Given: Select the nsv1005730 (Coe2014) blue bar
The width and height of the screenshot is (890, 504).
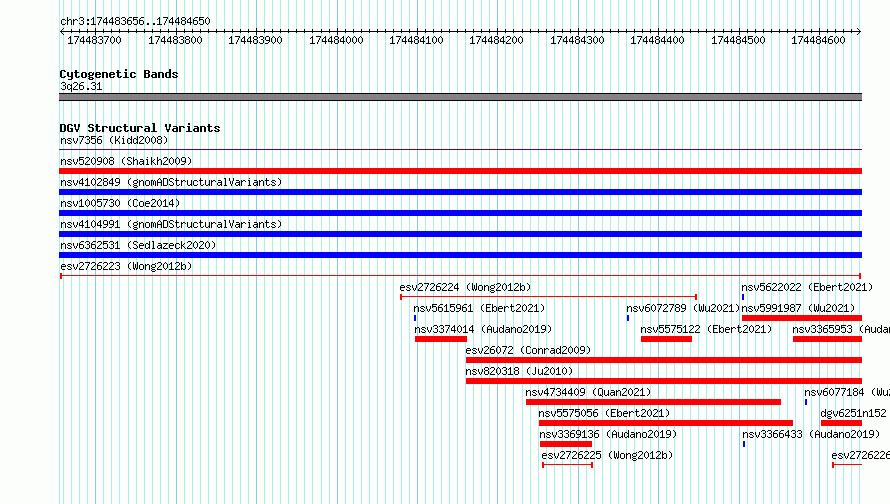Looking at the screenshot, I should pos(460,213).
